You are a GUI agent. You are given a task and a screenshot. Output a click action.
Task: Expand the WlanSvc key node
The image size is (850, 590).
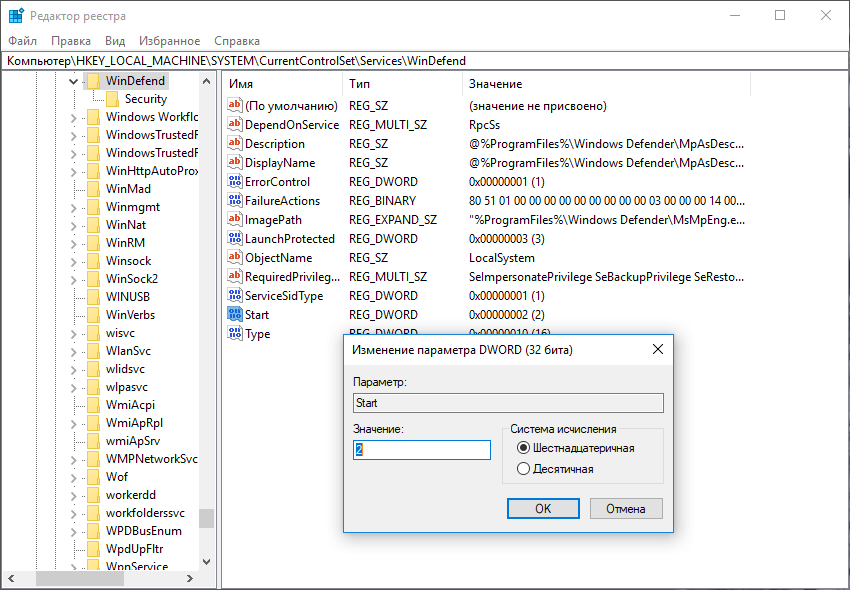click(74, 351)
